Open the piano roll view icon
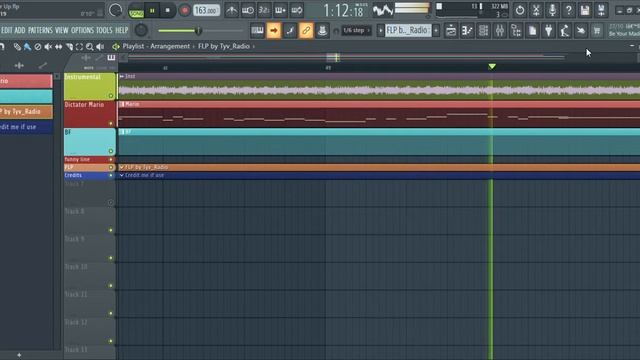Viewport: 640px width, 360px height. [467, 30]
